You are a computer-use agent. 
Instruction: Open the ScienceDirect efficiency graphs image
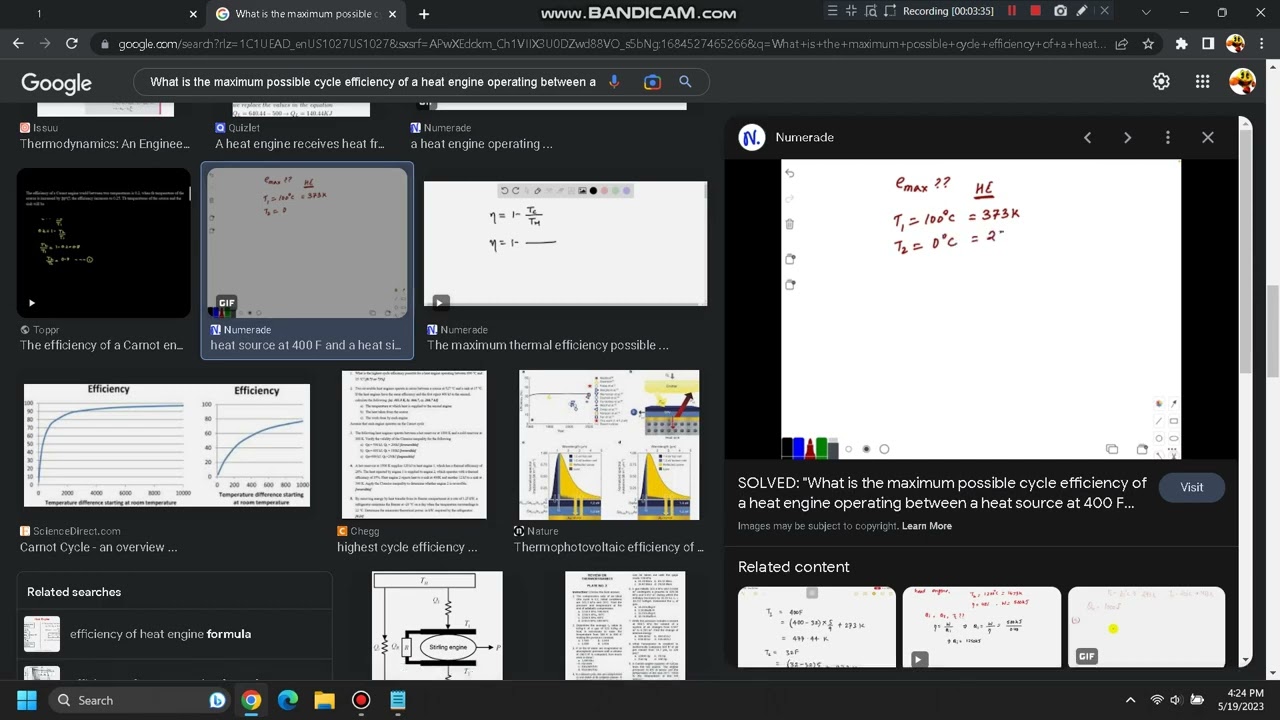166,445
